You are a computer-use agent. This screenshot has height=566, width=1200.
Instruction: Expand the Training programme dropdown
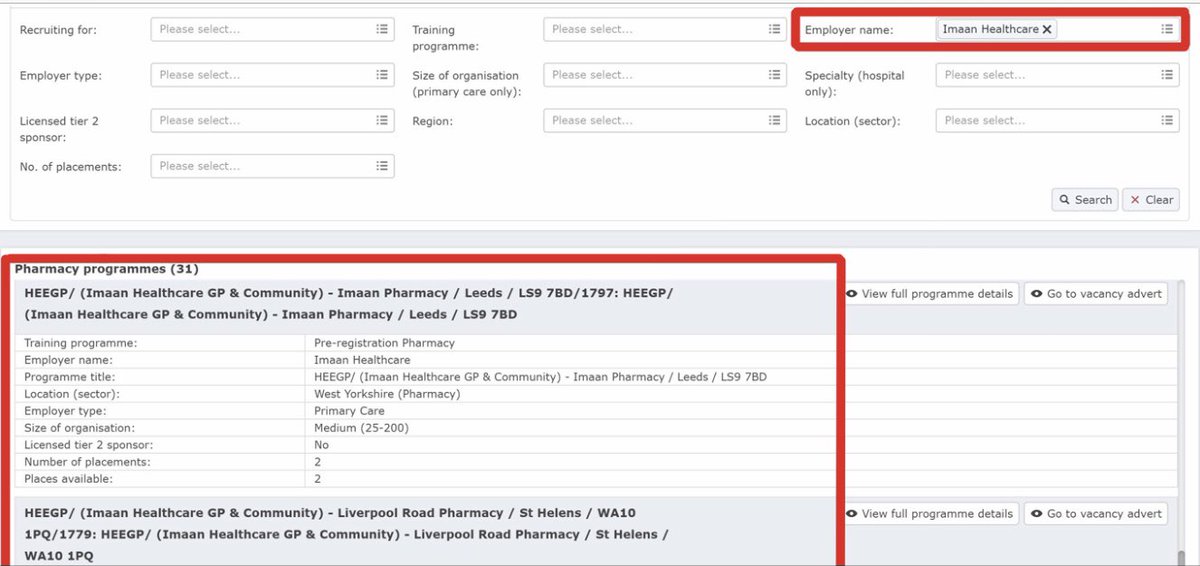[x=665, y=29]
